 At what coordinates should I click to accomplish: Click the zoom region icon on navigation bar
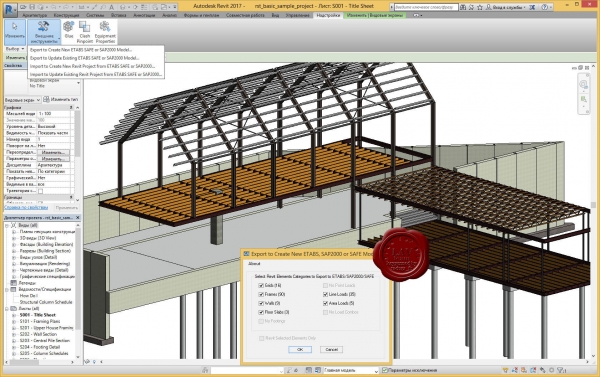pyautogui.click(x=584, y=99)
